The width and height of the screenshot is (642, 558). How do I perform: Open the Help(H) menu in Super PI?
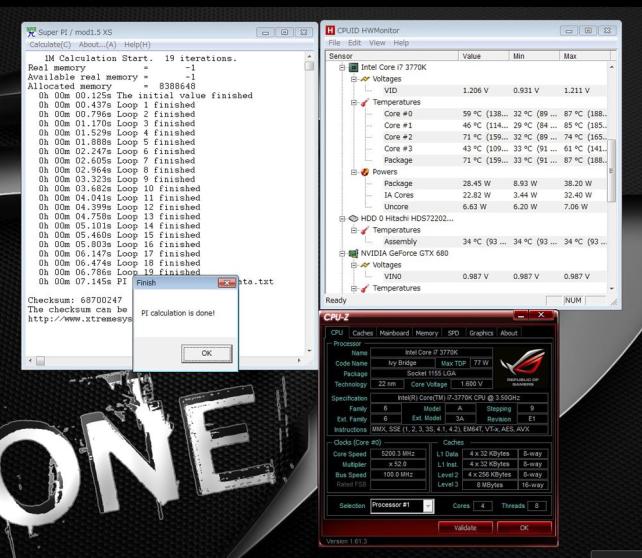137,45
